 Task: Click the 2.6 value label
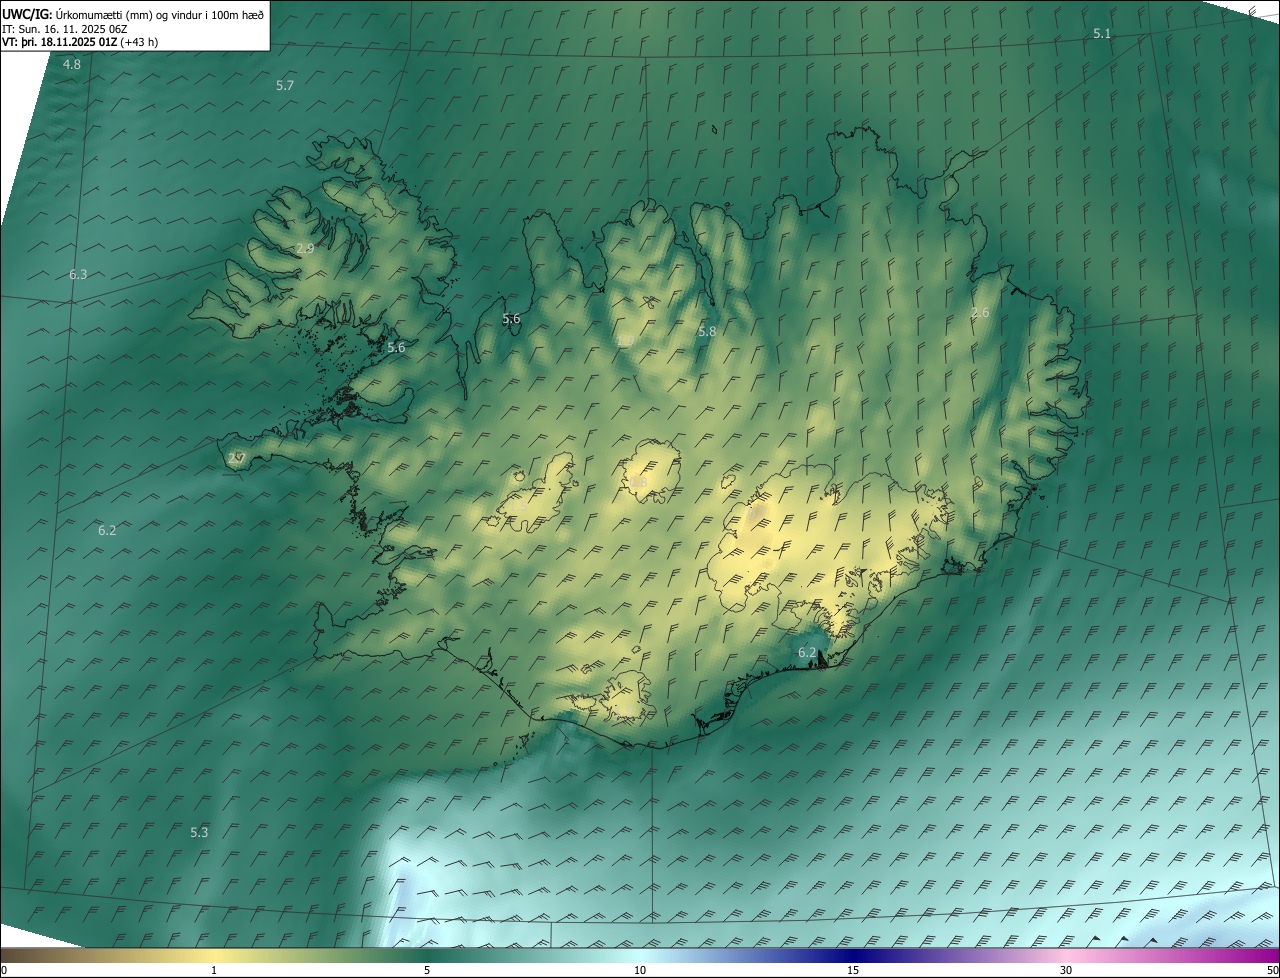pos(980,313)
